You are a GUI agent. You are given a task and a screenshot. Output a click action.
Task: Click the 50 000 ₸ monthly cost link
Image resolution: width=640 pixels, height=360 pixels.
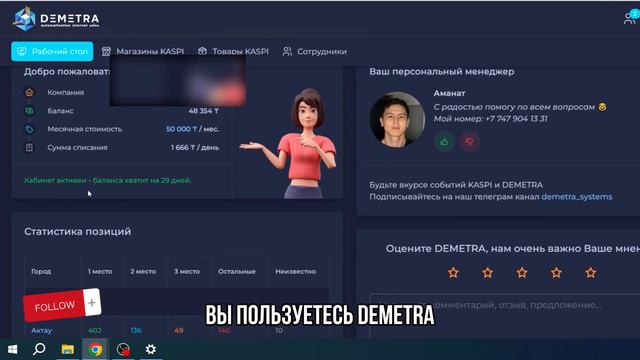(x=181, y=129)
